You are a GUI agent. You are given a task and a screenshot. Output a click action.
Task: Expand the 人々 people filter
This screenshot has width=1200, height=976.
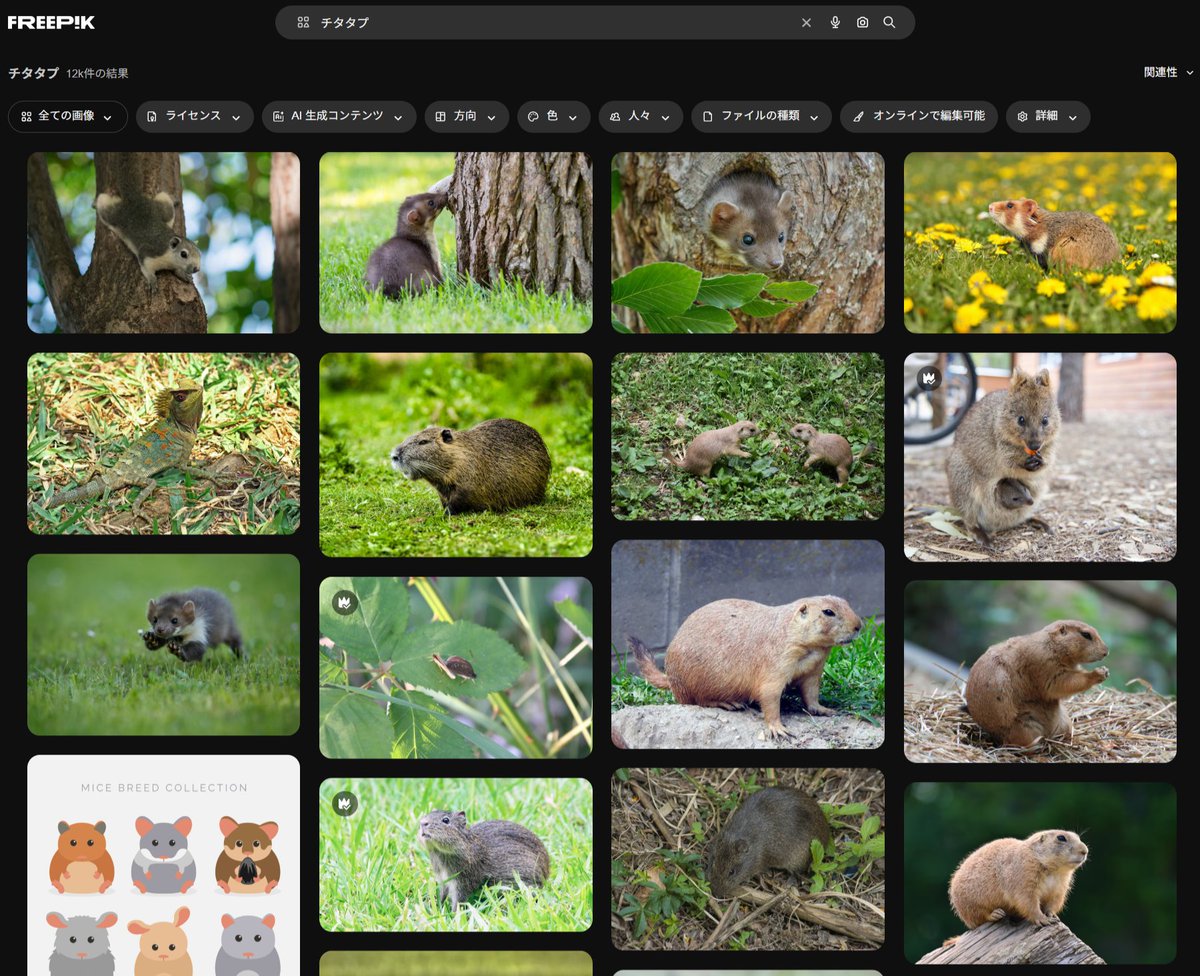click(641, 117)
